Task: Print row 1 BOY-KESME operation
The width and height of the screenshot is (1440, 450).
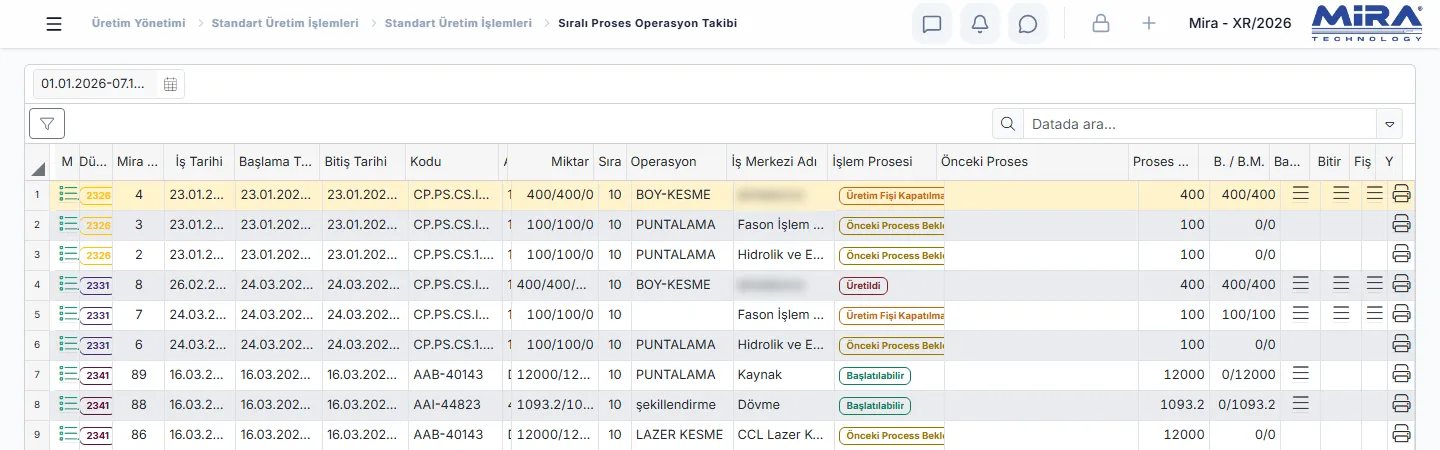Action: coord(1401,194)
